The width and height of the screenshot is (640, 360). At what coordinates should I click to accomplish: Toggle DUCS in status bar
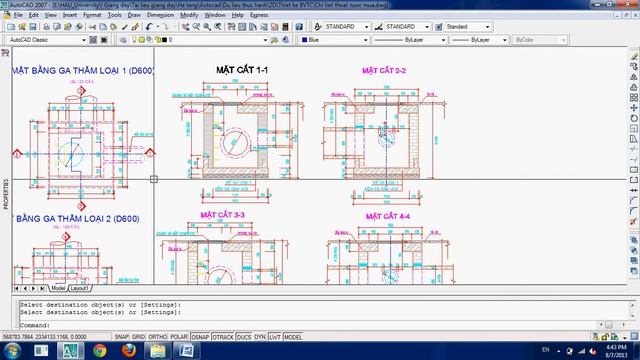click(x=244, y=337)
